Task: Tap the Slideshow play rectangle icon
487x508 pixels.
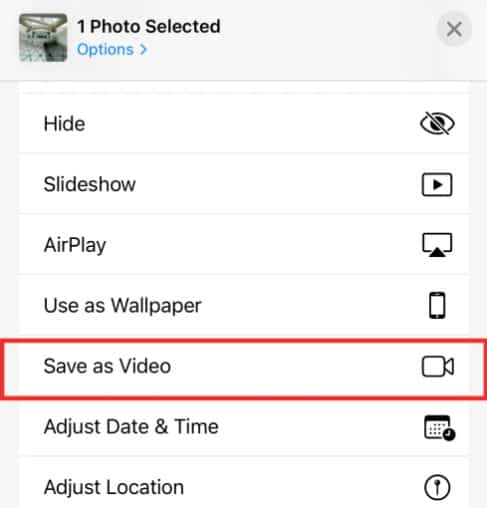Action: (x=437, y=184)
